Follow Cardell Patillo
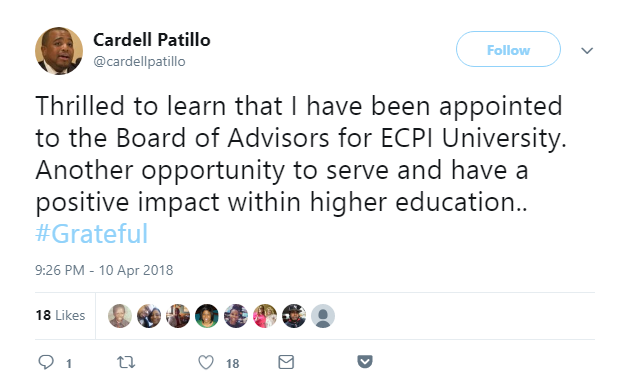This screenshot has width=628, height=391. [x=508, y=49]
